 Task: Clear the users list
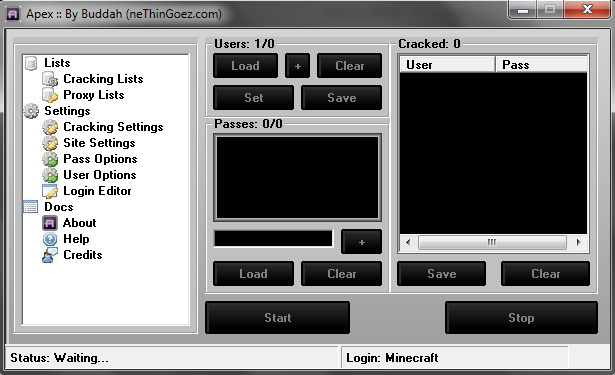coord(349,66)
